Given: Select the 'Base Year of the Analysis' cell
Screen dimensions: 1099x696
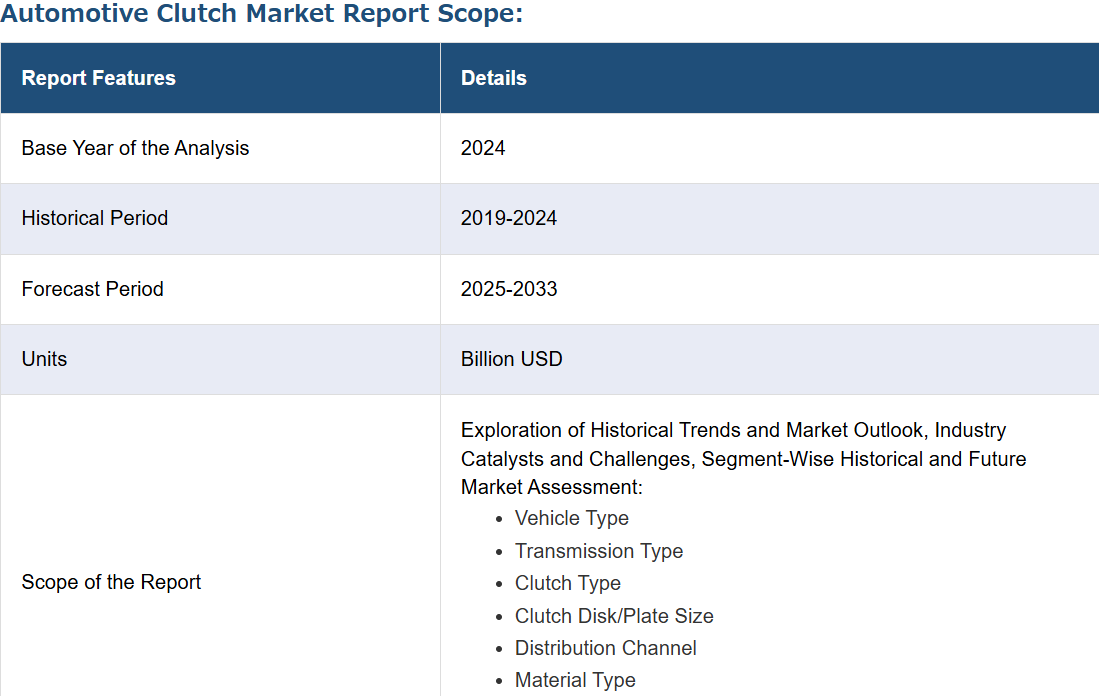Looking at the screenshot, I should coord(220,149).
